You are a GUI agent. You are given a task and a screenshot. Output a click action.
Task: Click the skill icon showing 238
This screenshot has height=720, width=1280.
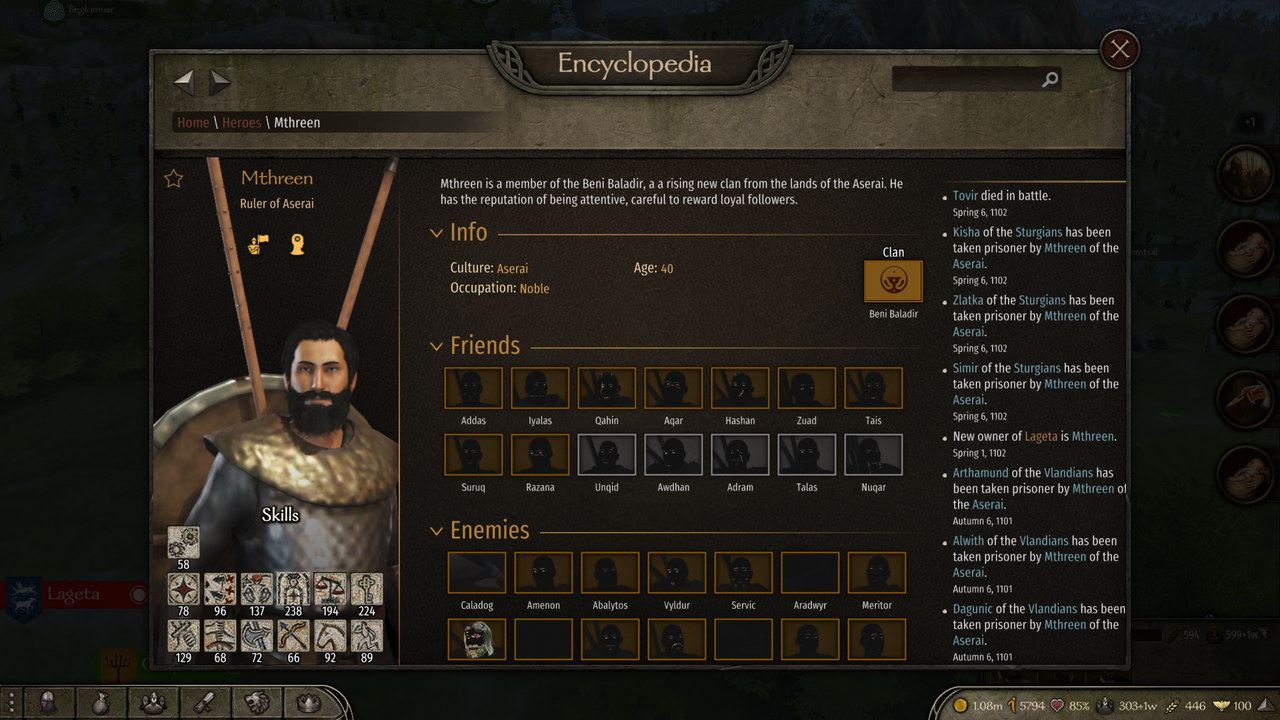point(293,589)
